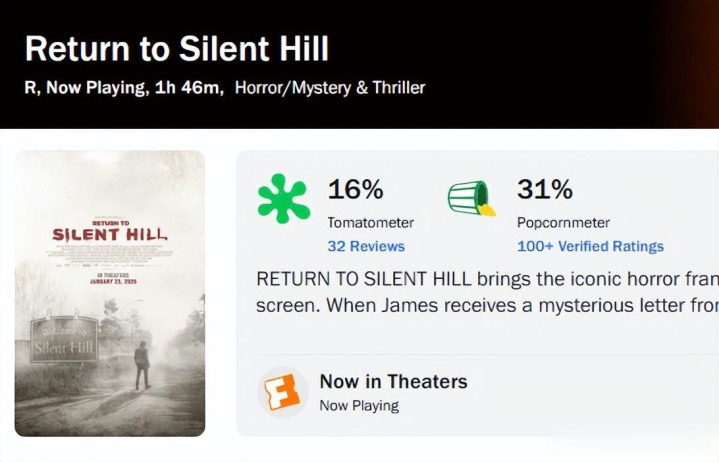The height and width of the screenshot is (462, 719).
Task: Click the red Silent Hill logo on poster
Action: [x=110, y=234]
